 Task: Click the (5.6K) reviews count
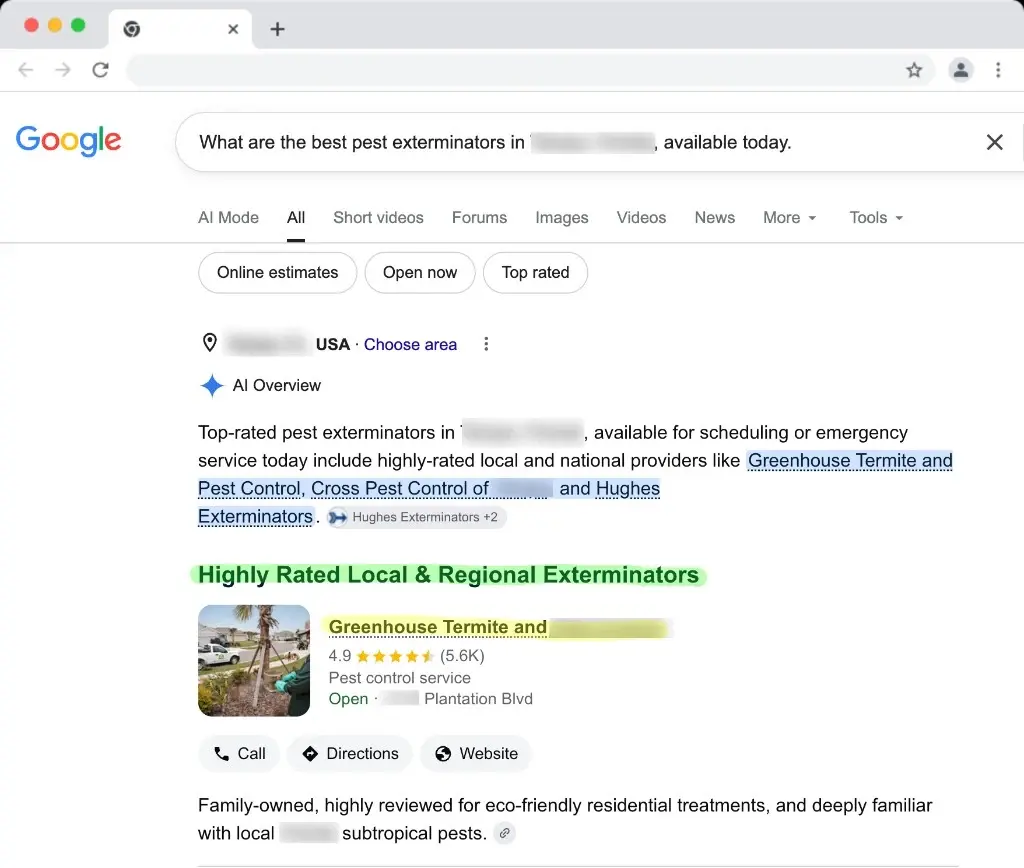tap(462, 656)
